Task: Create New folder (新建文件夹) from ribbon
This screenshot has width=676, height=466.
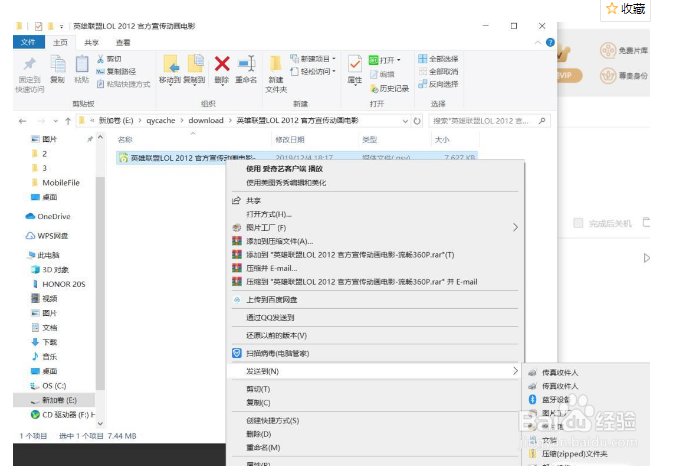Action: 276,74
